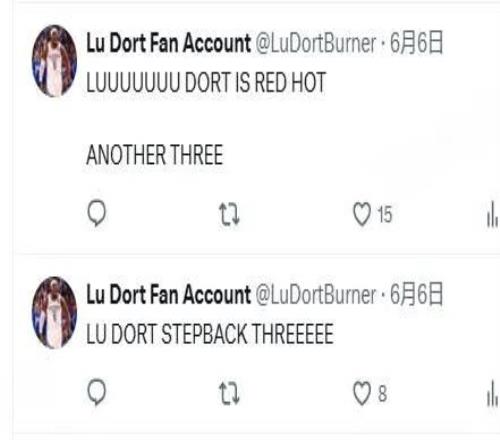Open profile picture on second tweet

click(x=54, y=312)
